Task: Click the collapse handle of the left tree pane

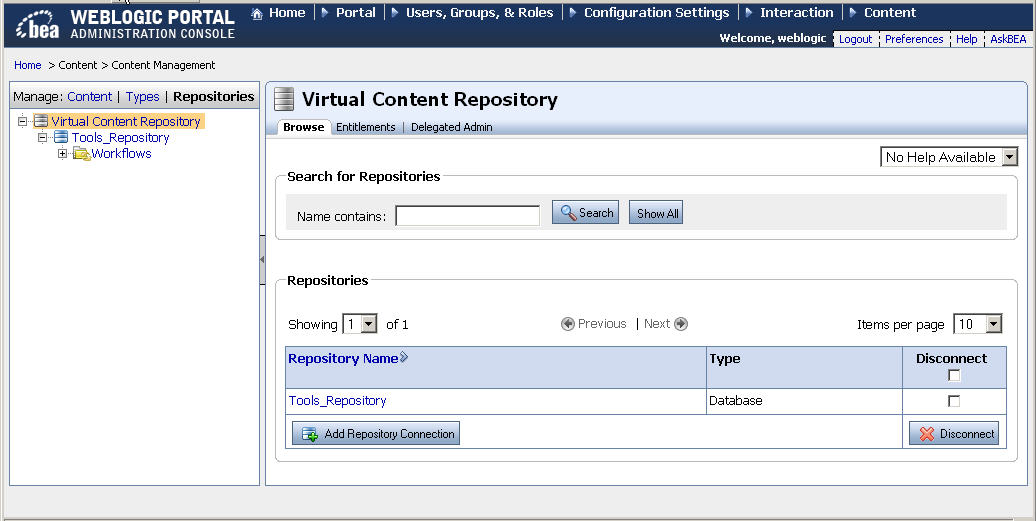Action: (262, 260)
